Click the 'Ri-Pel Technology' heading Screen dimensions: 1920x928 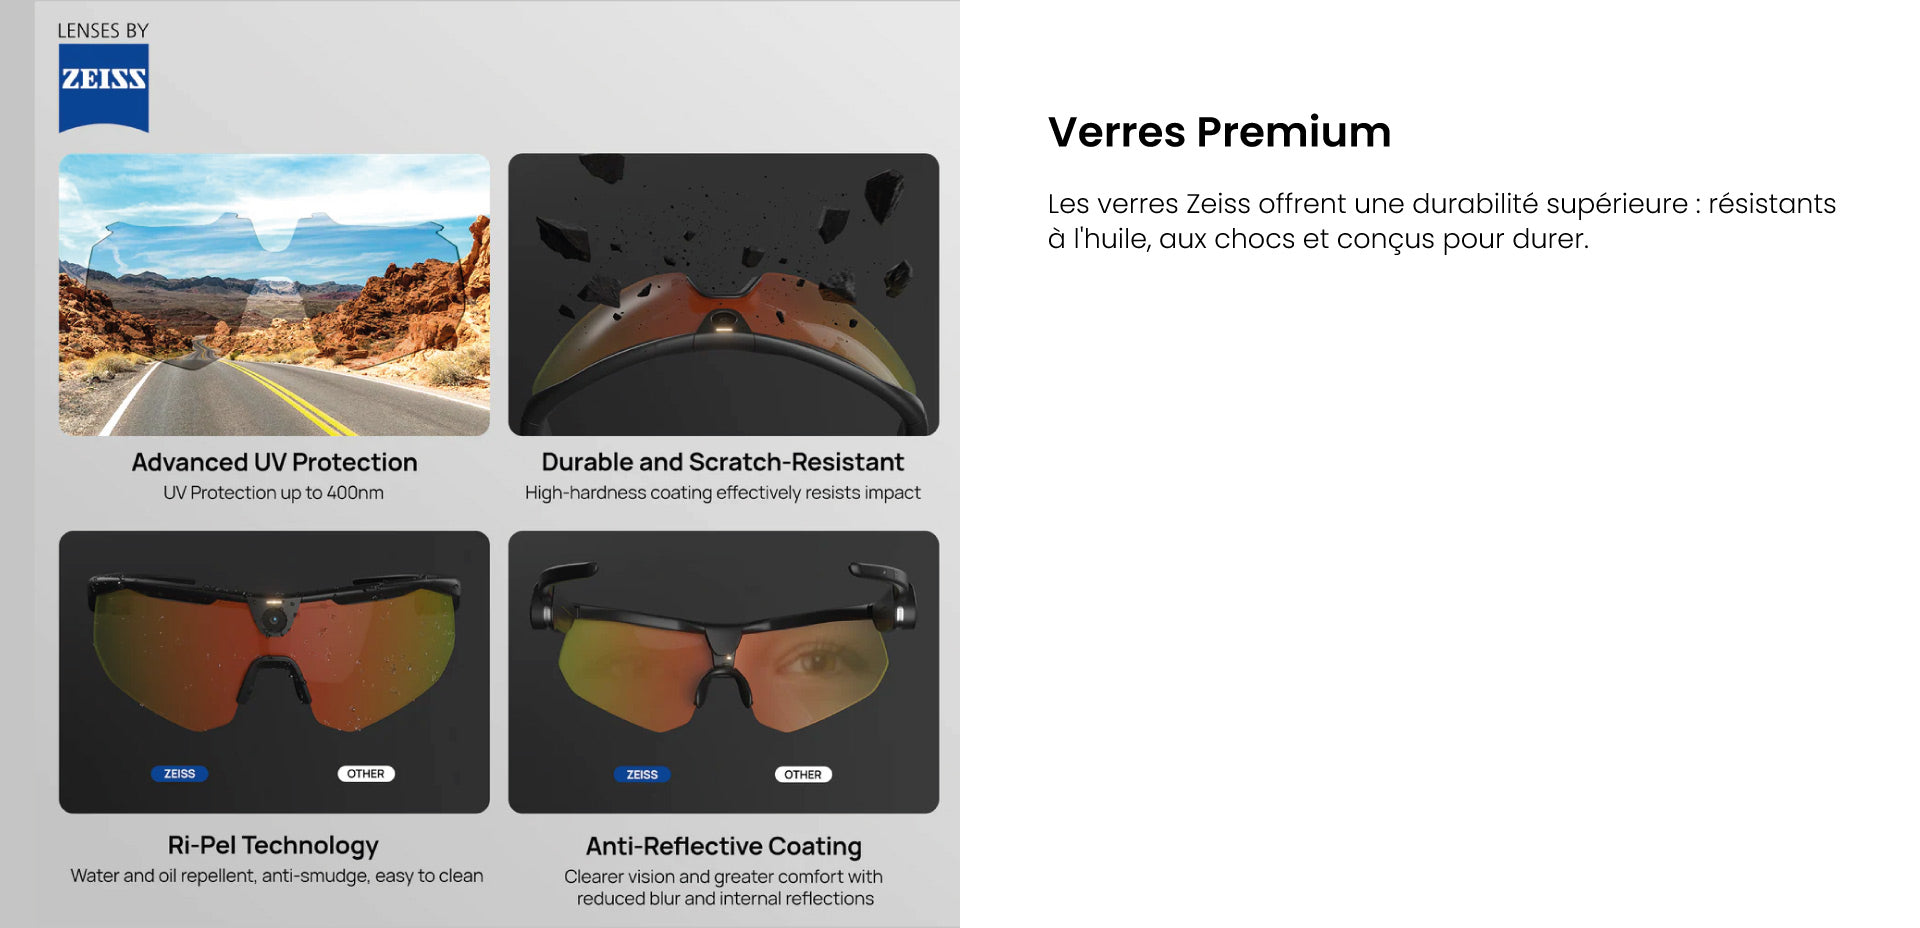273,846
